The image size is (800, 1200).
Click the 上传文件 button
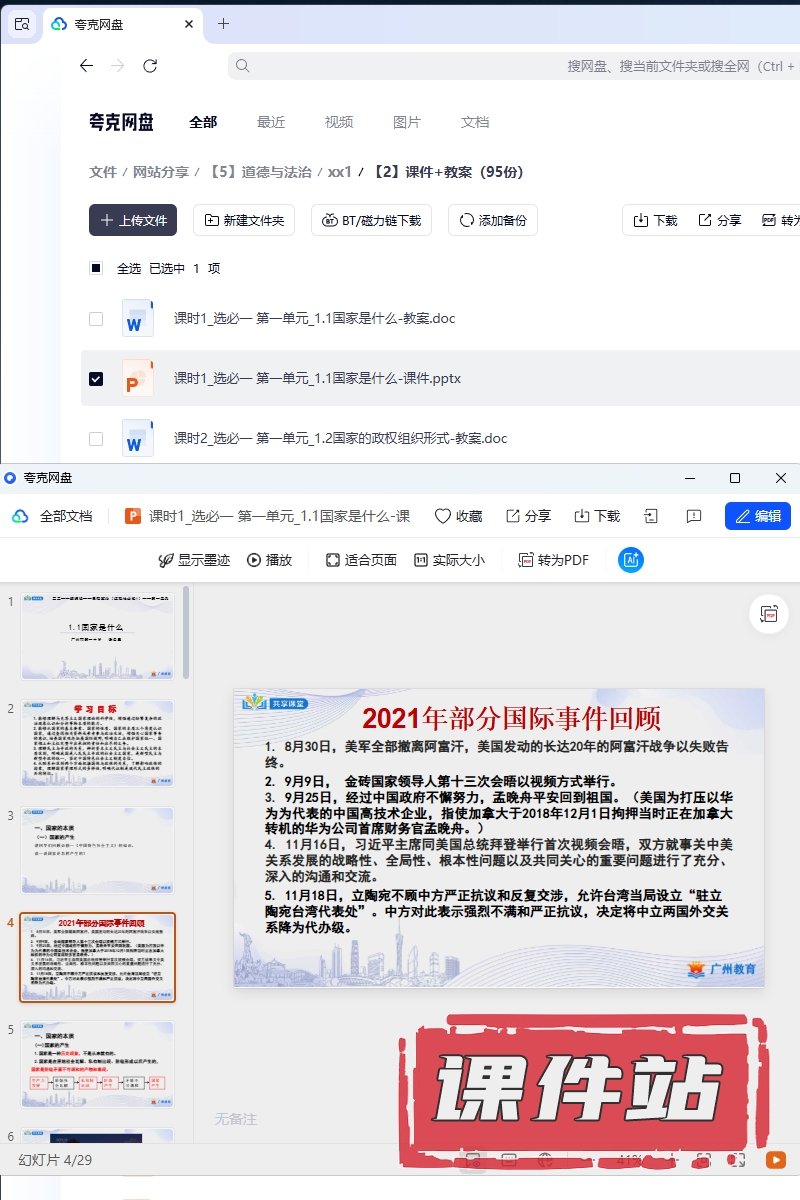[133, 221]
